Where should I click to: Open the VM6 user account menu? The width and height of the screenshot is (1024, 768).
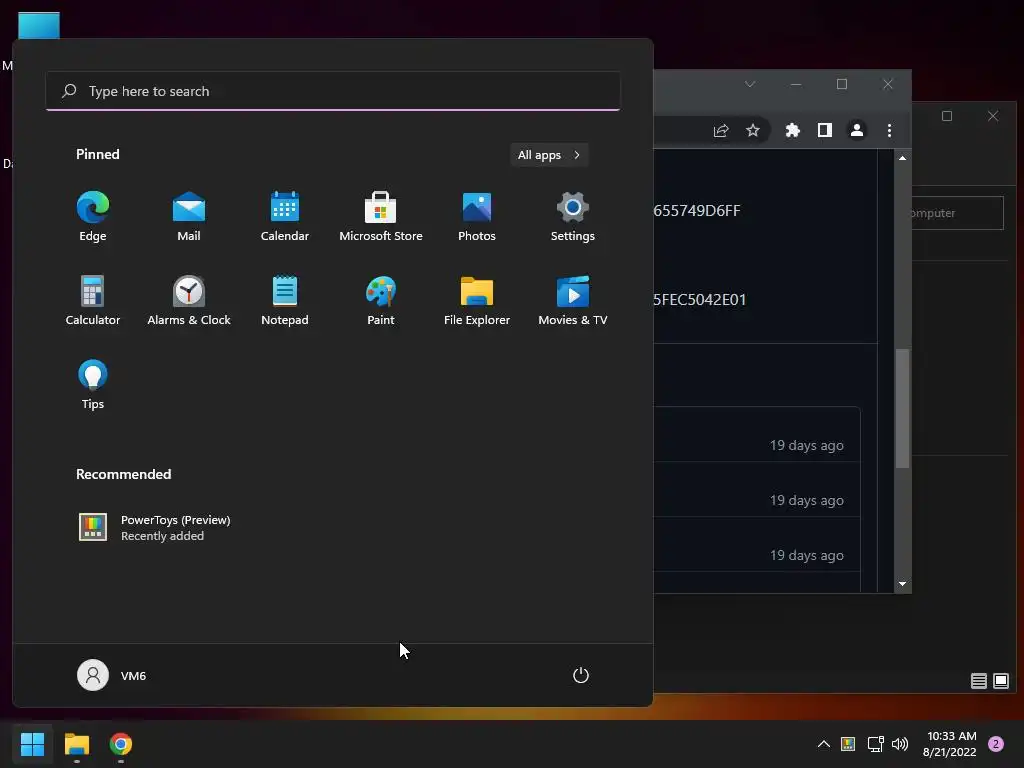[112, 675]
